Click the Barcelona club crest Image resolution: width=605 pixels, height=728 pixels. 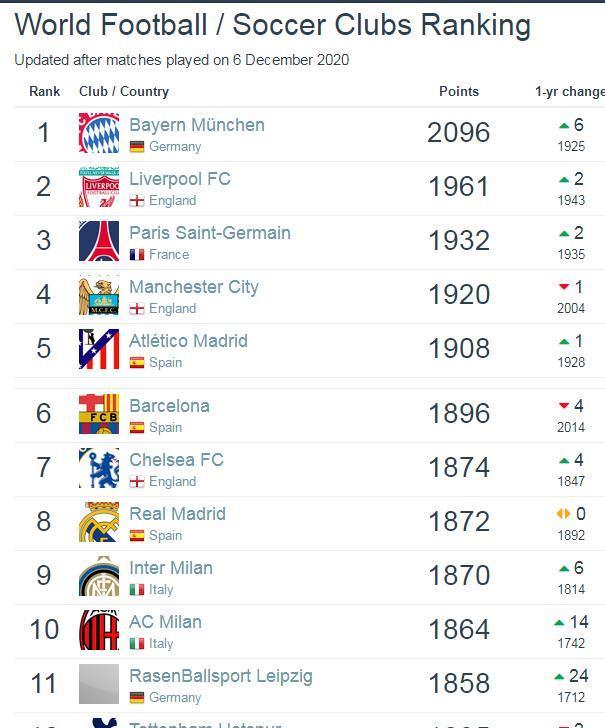[99, 414]
